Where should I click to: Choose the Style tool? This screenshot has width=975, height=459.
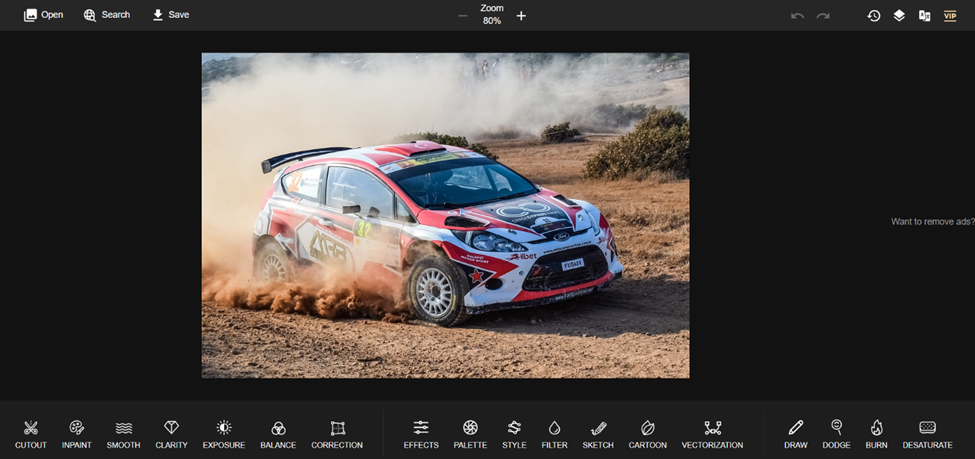(x=514, y=435)
